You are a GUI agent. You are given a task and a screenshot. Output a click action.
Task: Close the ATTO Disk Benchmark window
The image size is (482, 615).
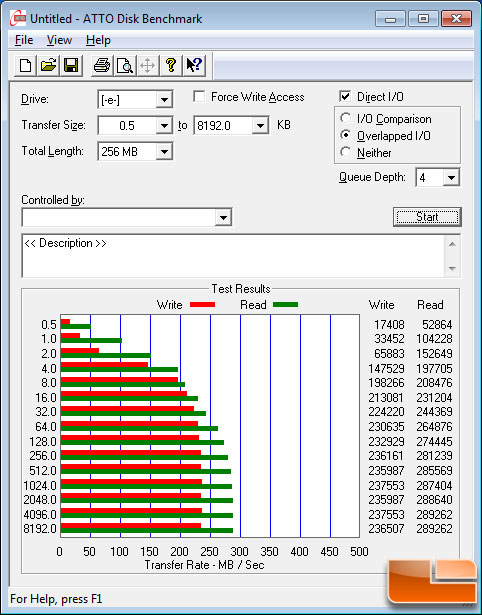coord(456,18)
